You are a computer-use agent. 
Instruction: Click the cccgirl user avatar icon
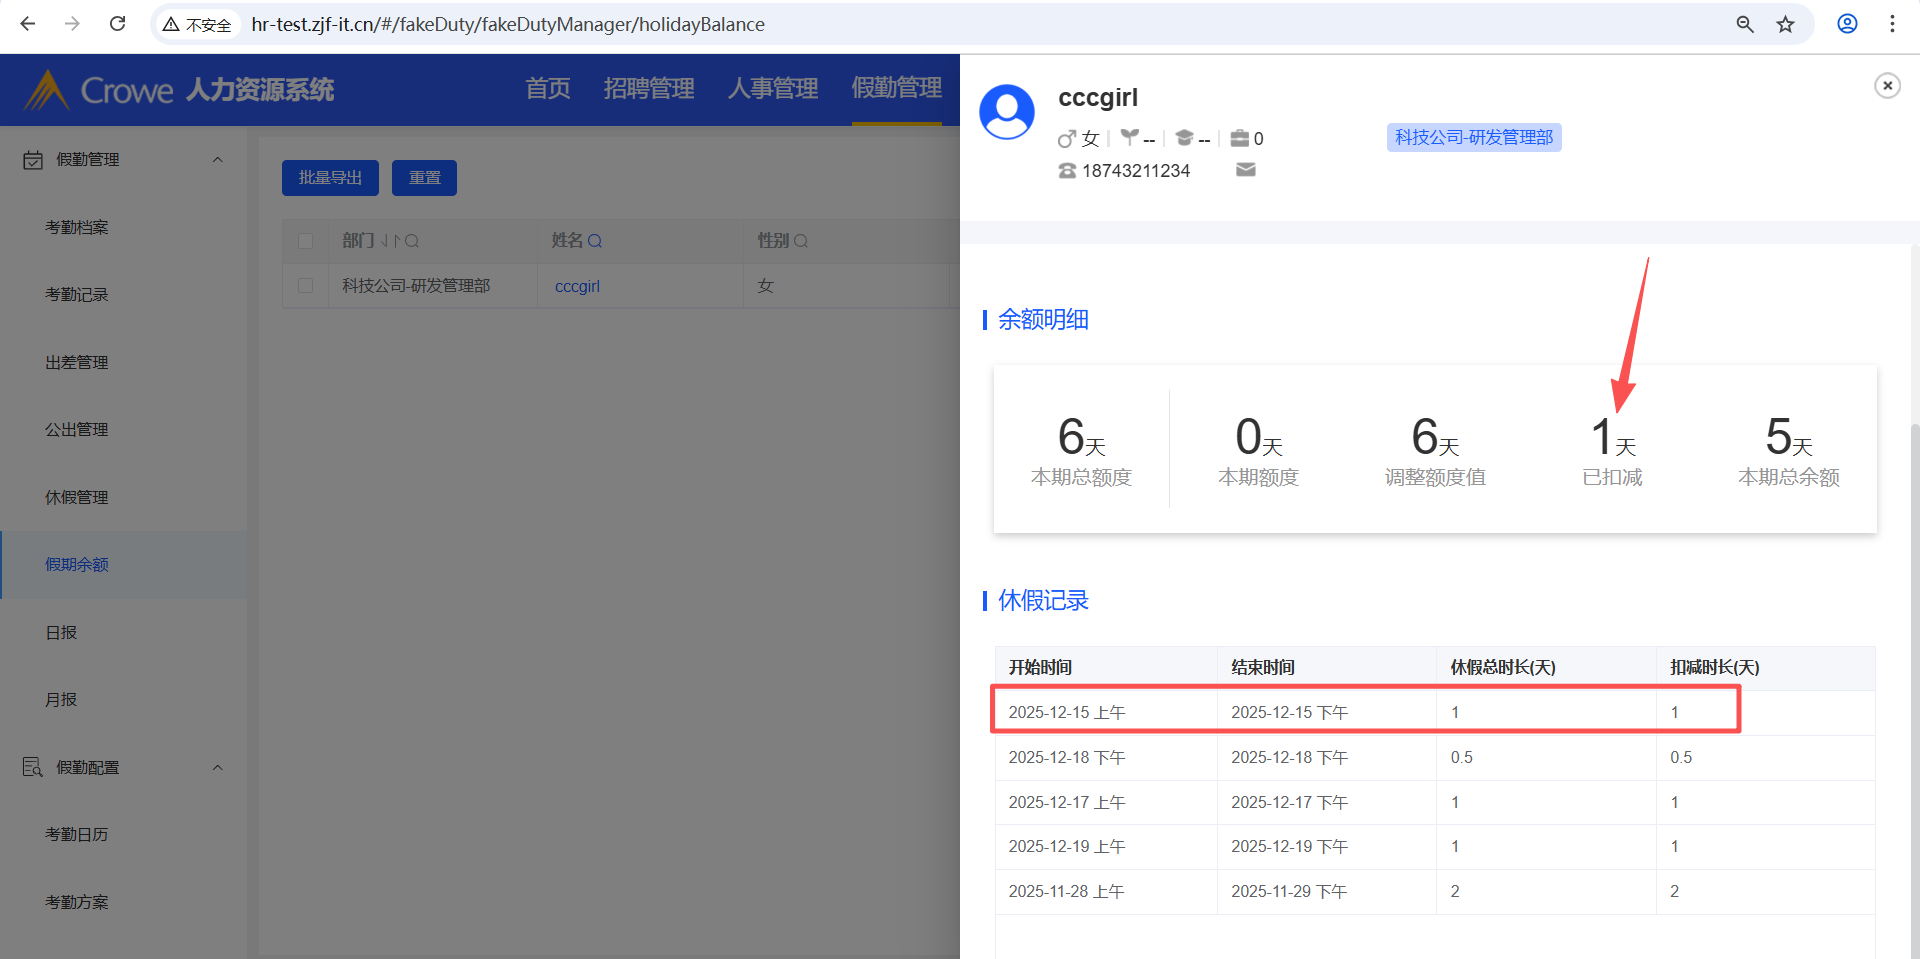[x=1007, y=112]
